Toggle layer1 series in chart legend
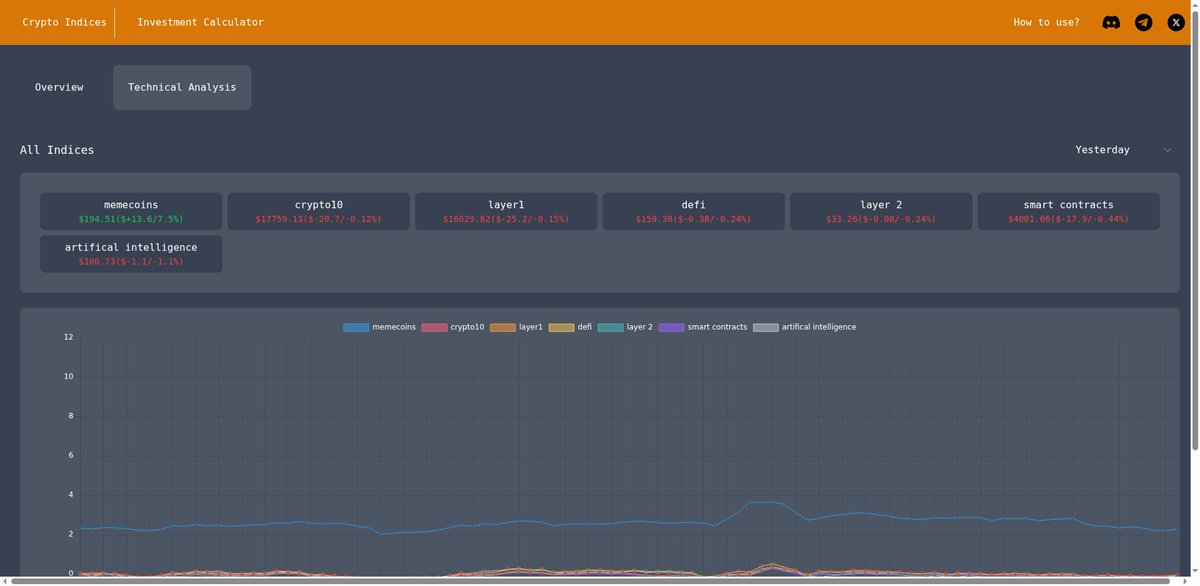1200x586 pixels. (516, 327)
